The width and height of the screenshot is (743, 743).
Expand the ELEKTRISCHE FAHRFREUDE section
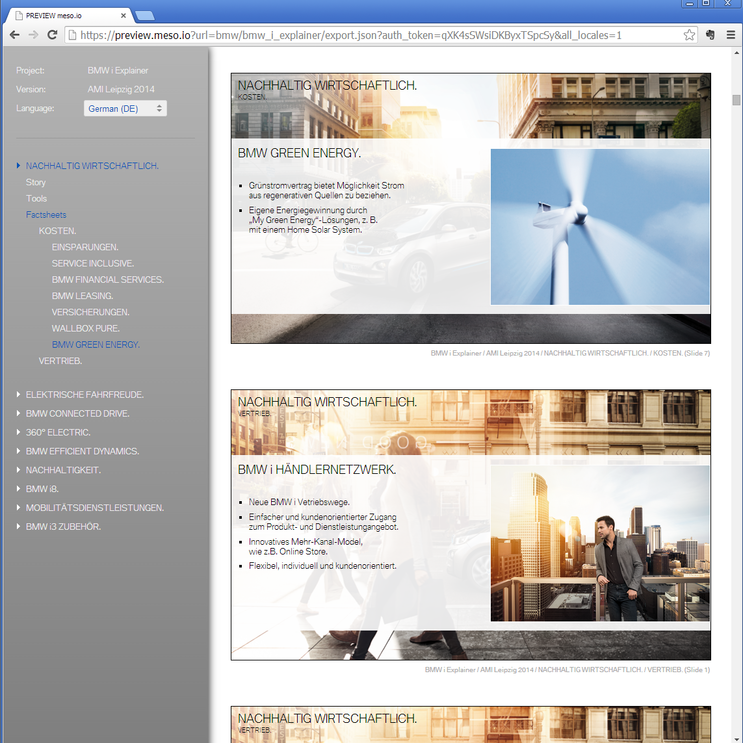click(84, 394)
